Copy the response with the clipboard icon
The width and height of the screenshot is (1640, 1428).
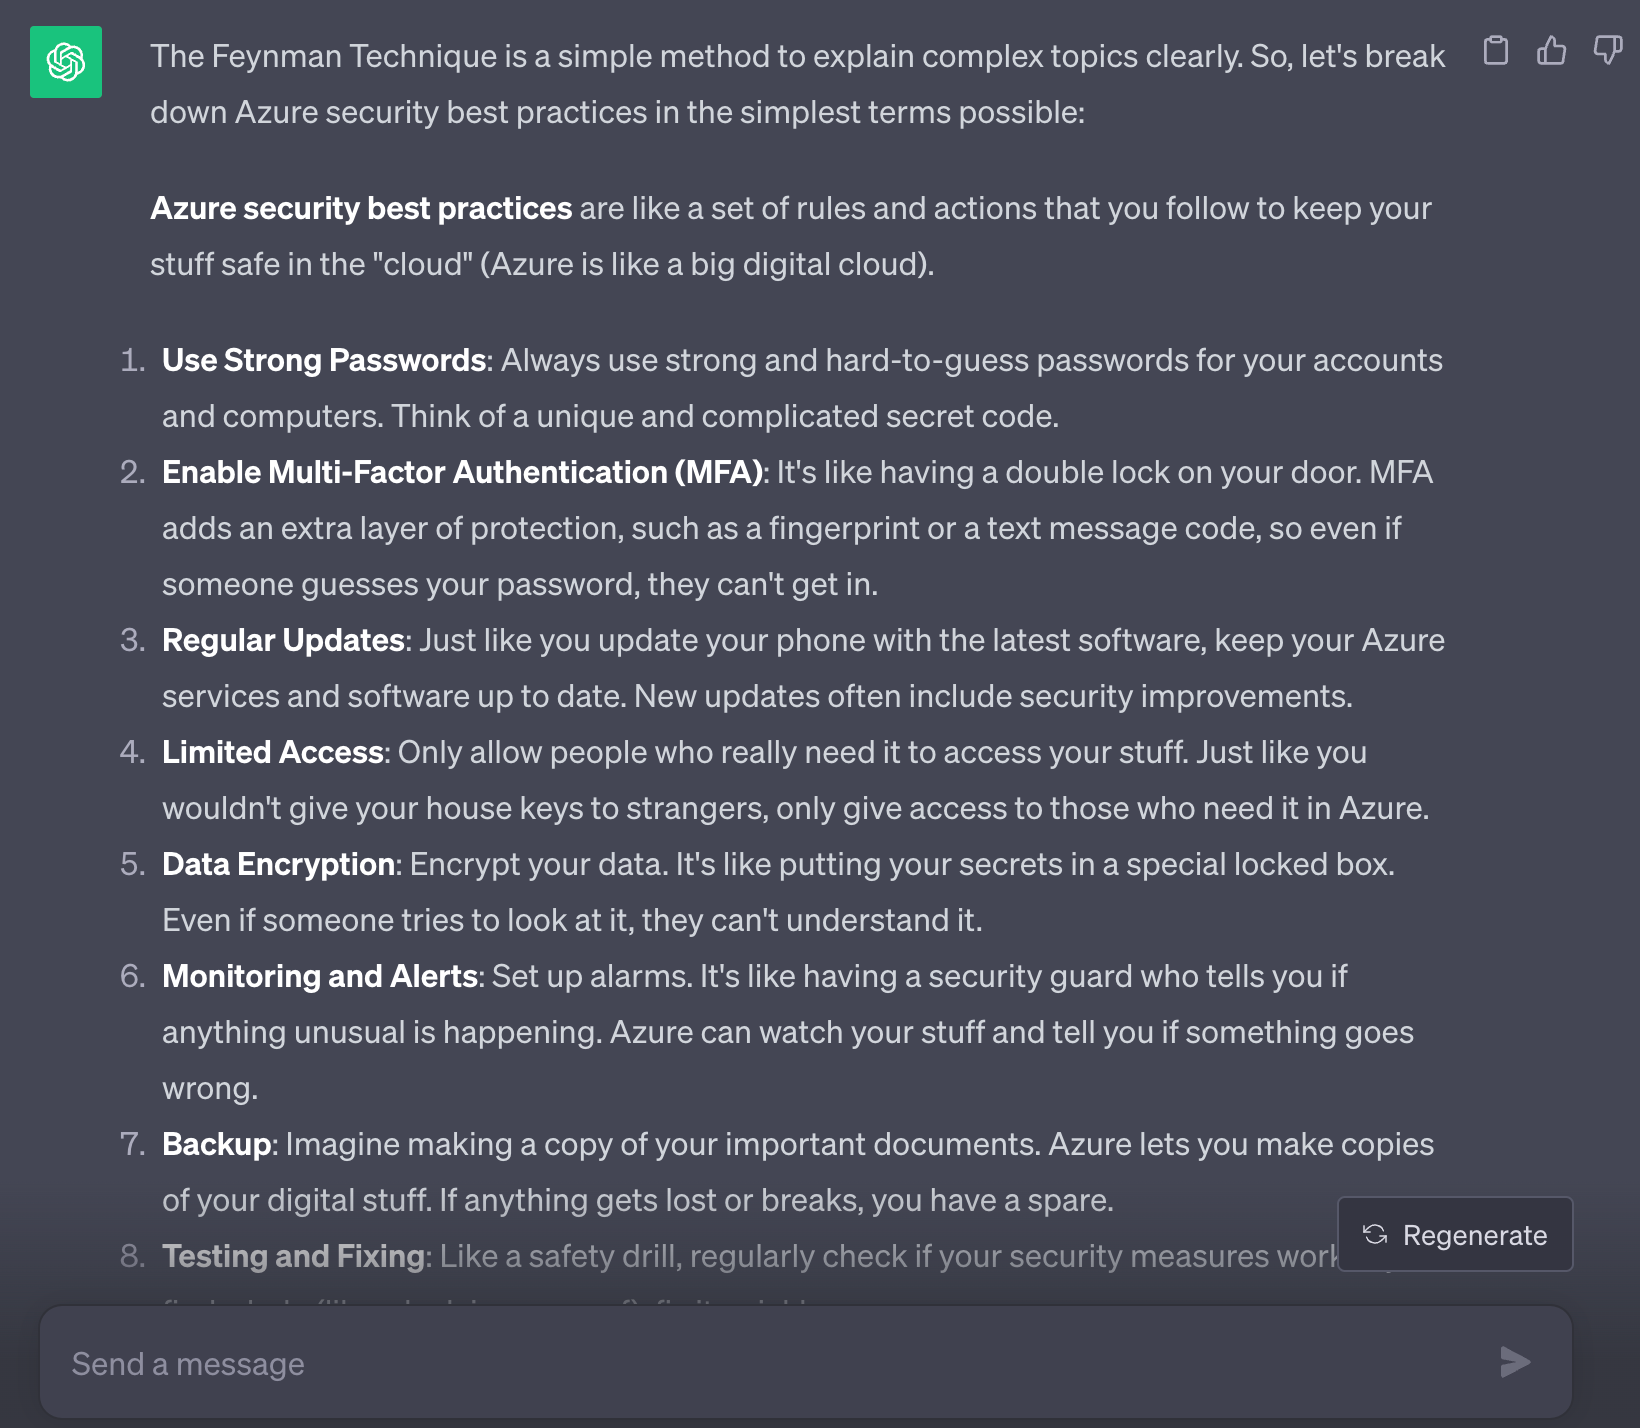pyautogui.click(x=1496, y=50)
